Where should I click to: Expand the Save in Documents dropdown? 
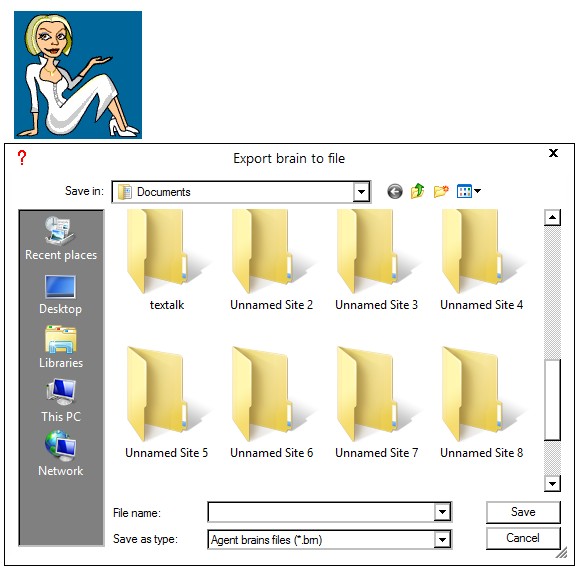(361, 192)
